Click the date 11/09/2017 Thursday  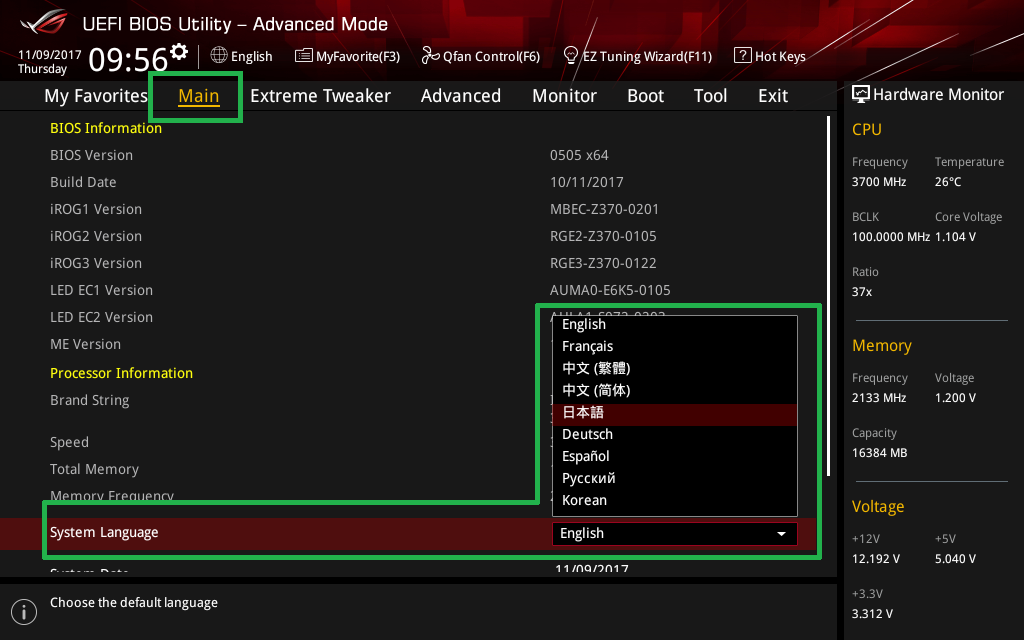[49, 61]
